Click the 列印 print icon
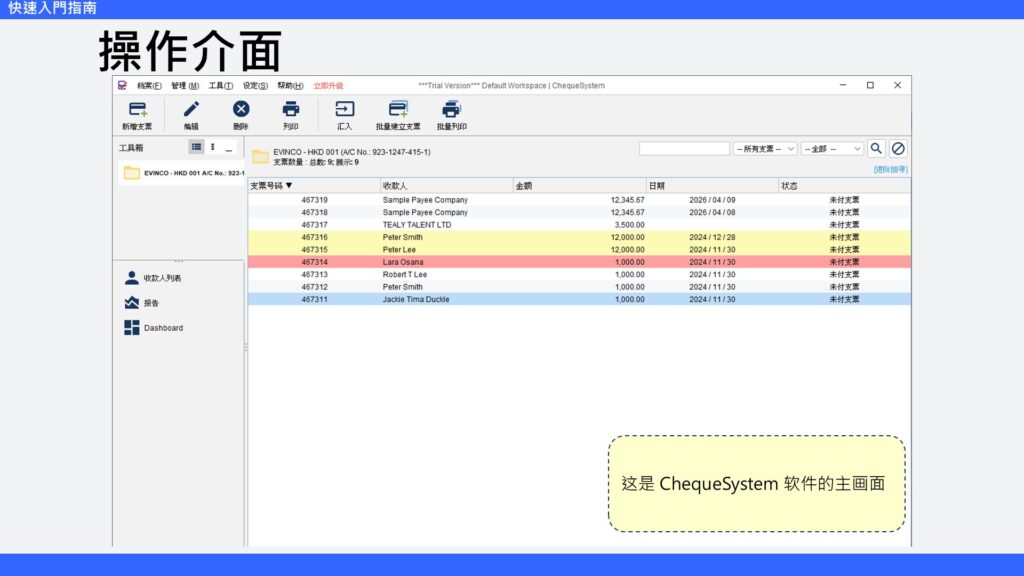The height and width of the screenshot is (576, 1024). (291, 109)
